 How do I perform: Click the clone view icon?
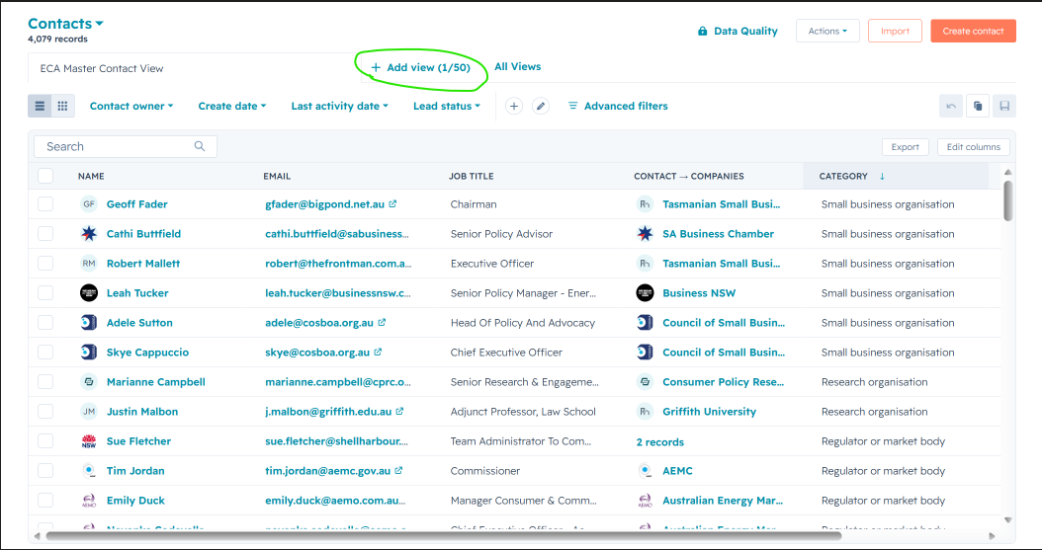[978, 106]
